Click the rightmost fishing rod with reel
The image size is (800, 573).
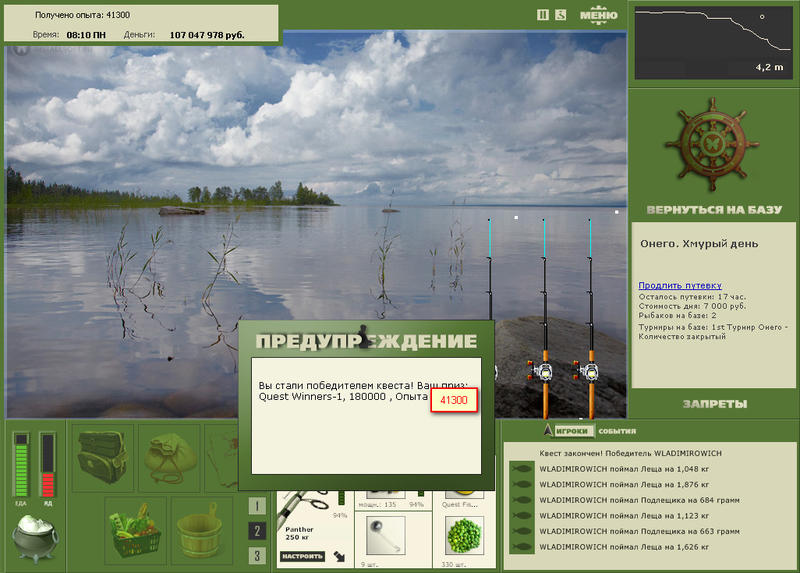coord(590,320)
